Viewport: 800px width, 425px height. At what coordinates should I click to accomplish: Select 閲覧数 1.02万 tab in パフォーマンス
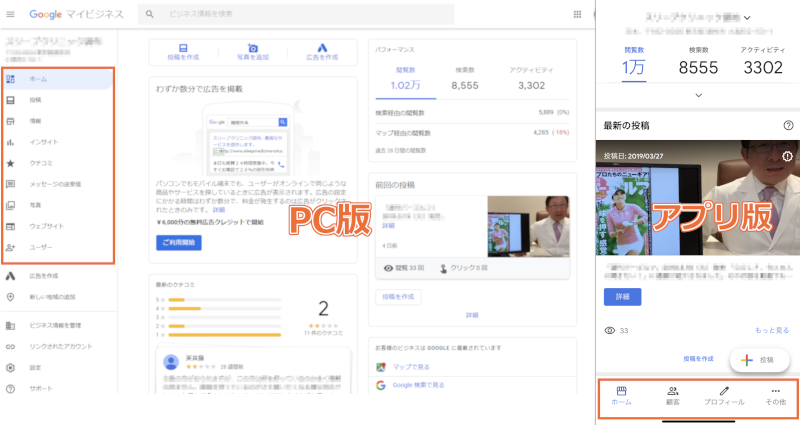pyautogui.click(x=406, y=79)
